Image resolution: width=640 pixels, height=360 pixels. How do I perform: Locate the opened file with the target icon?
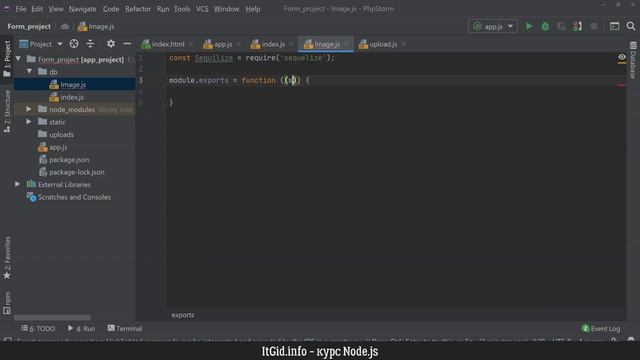(x=74, y=44)
